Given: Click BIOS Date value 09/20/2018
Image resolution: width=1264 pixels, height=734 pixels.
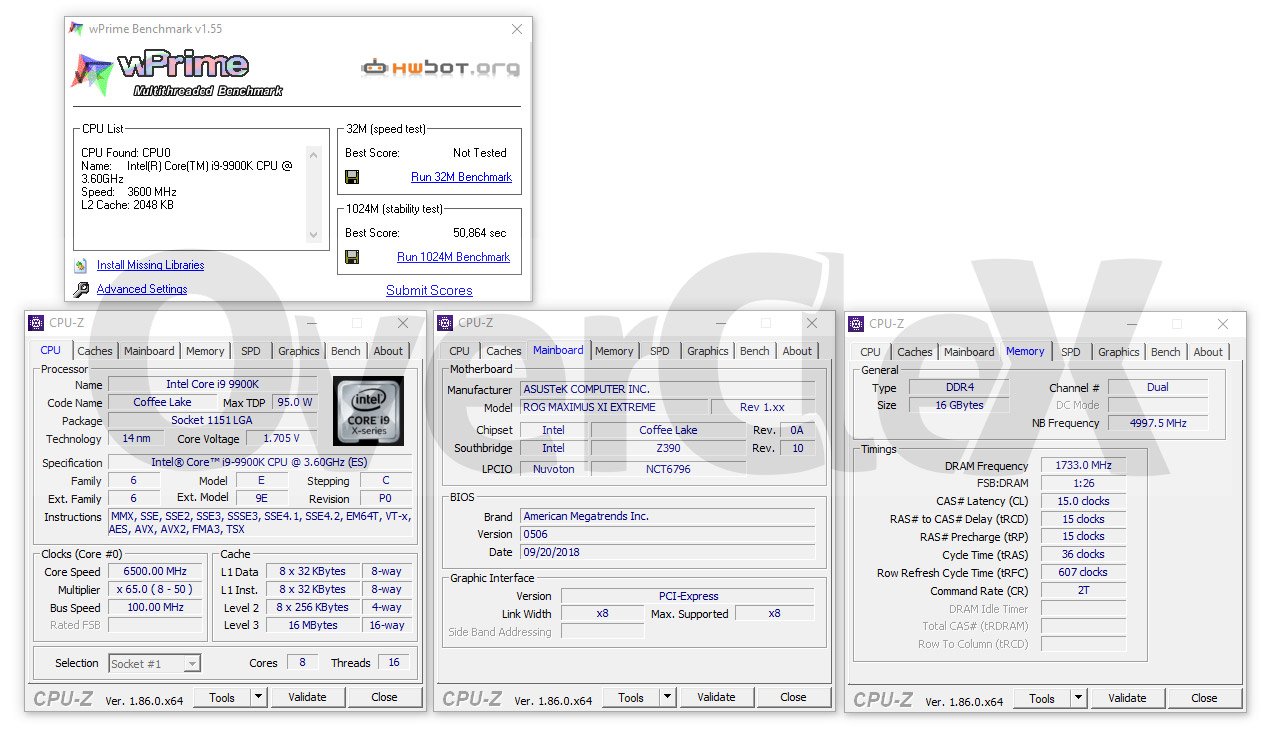Looking at the screenshot, I should (667, 552).
